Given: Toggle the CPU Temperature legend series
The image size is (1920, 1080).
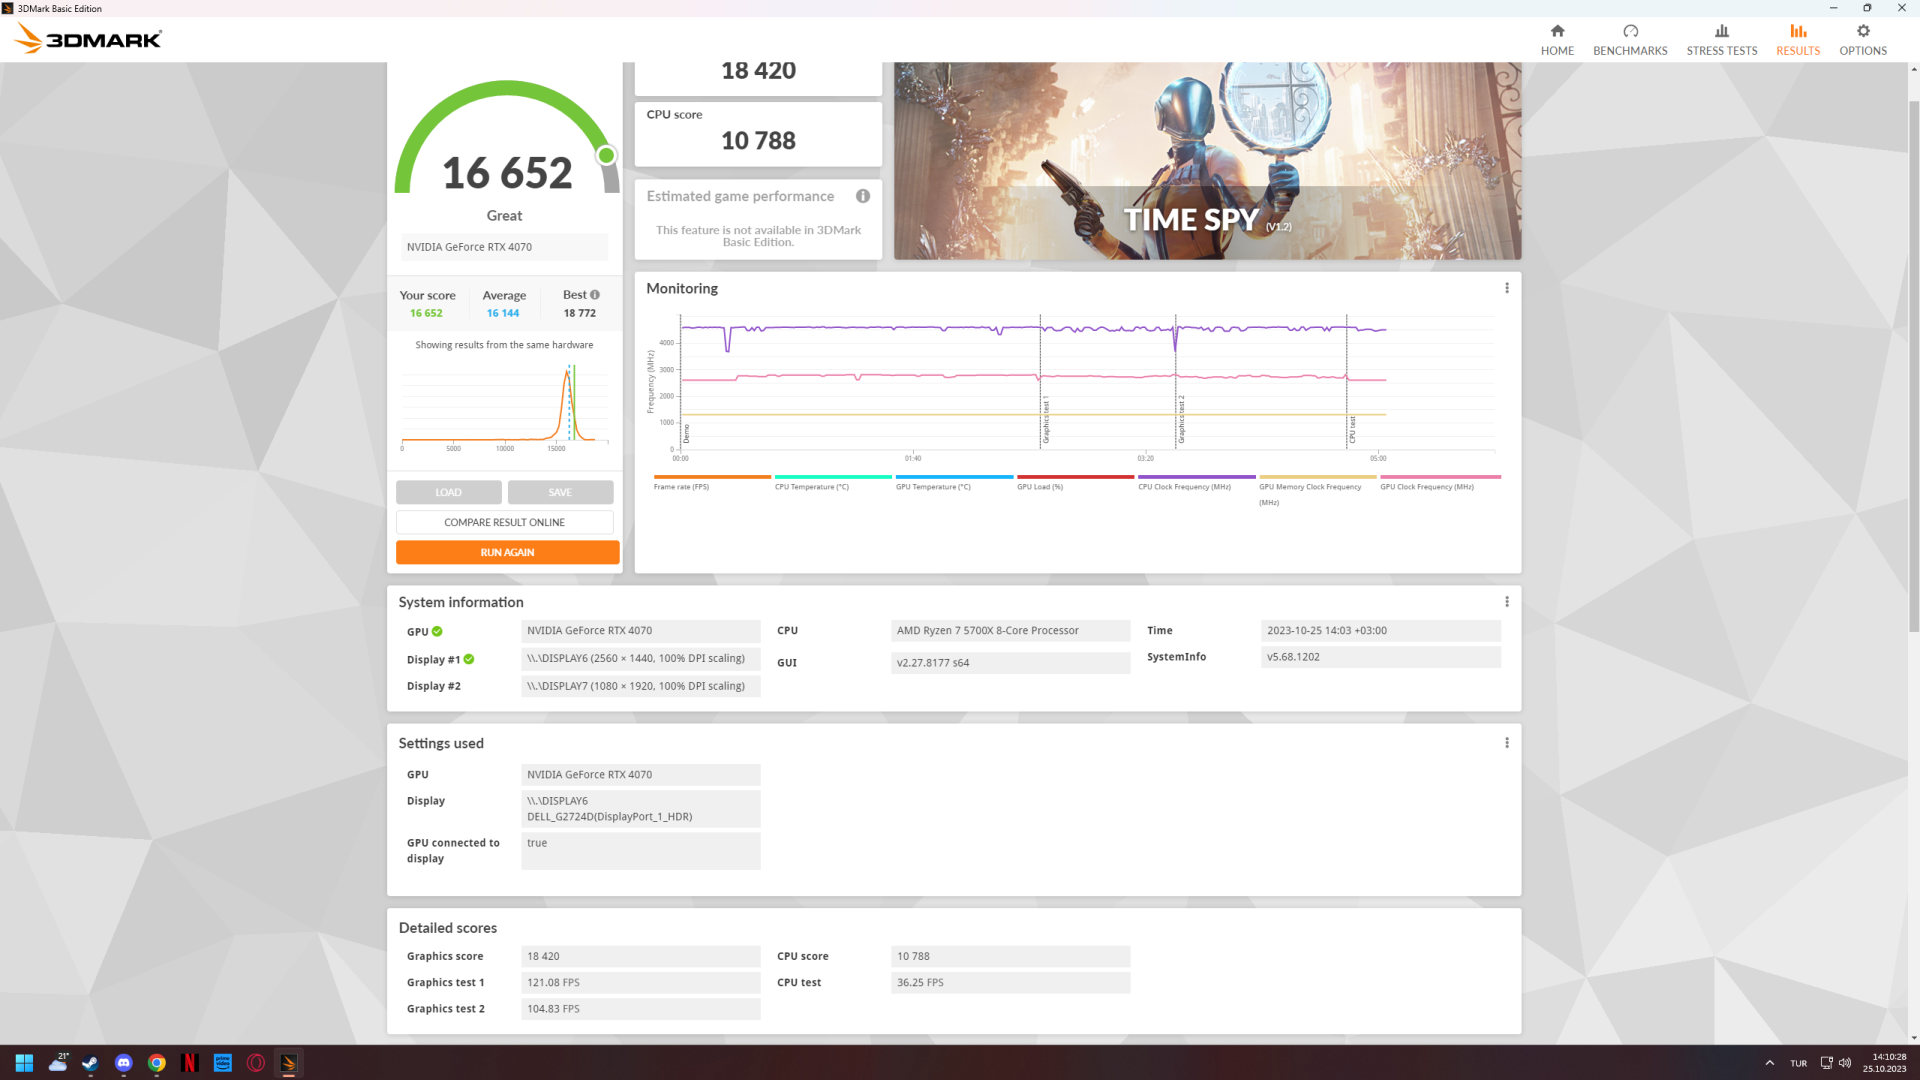Looking at the screenshot, I should [811, 487].
